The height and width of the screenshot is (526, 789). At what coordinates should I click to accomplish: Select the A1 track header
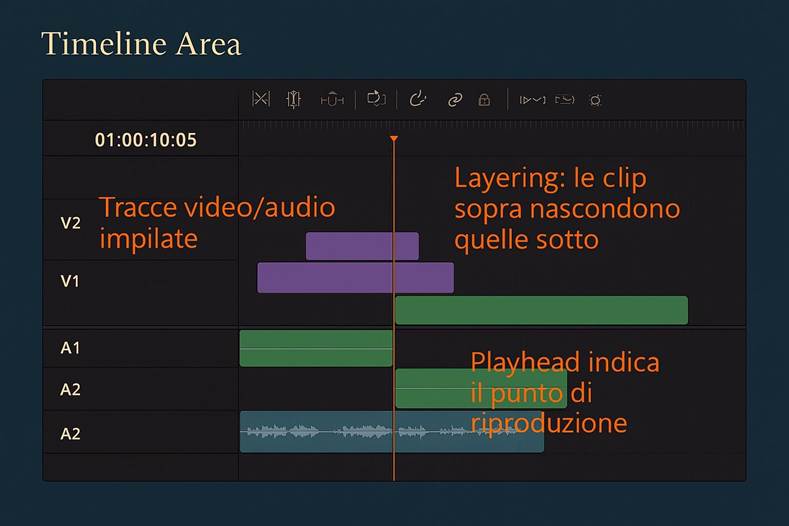pos(70,348)
